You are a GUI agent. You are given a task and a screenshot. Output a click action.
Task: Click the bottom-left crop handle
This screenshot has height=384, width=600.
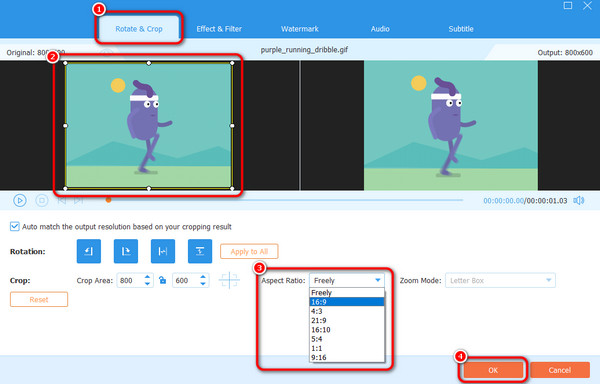pyautogui.click(x=65, y=188)
